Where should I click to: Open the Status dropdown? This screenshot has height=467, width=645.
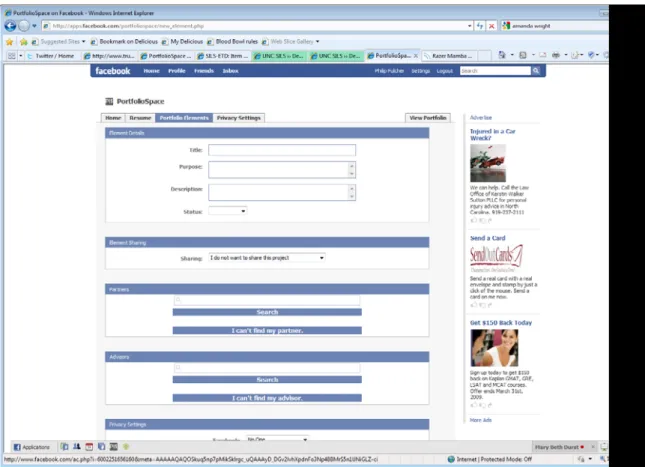(227, 211)
